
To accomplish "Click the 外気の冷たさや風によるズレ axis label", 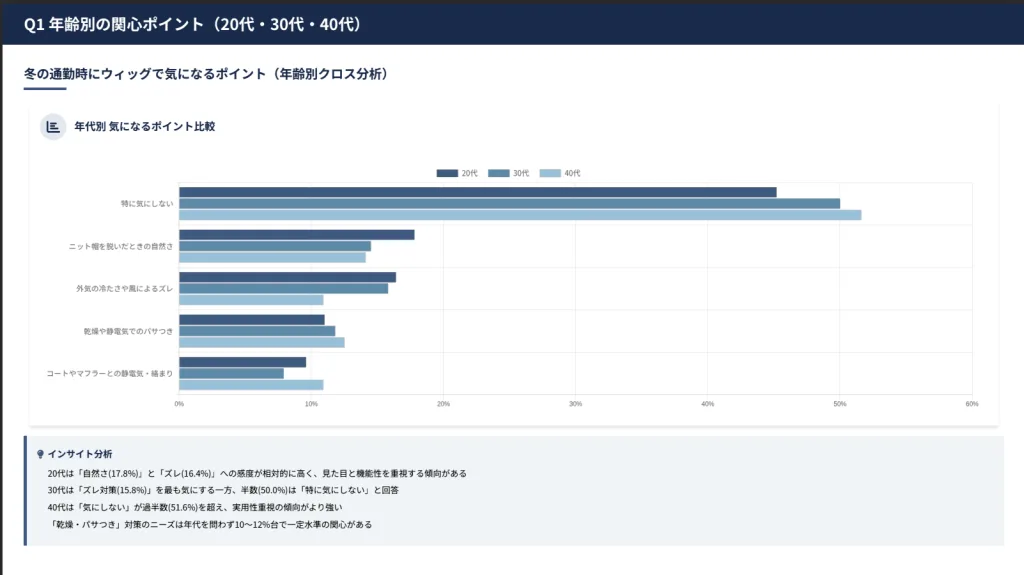I will tap(125, 288).
